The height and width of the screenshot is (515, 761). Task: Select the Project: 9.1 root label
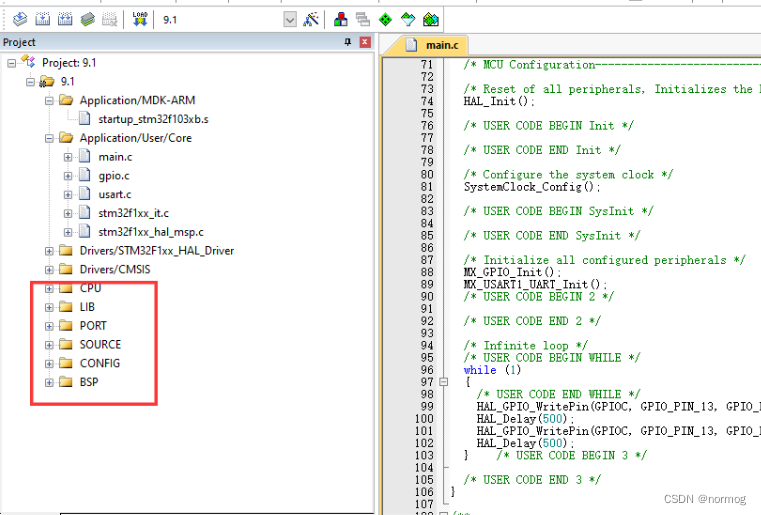(x=69, y=63)
